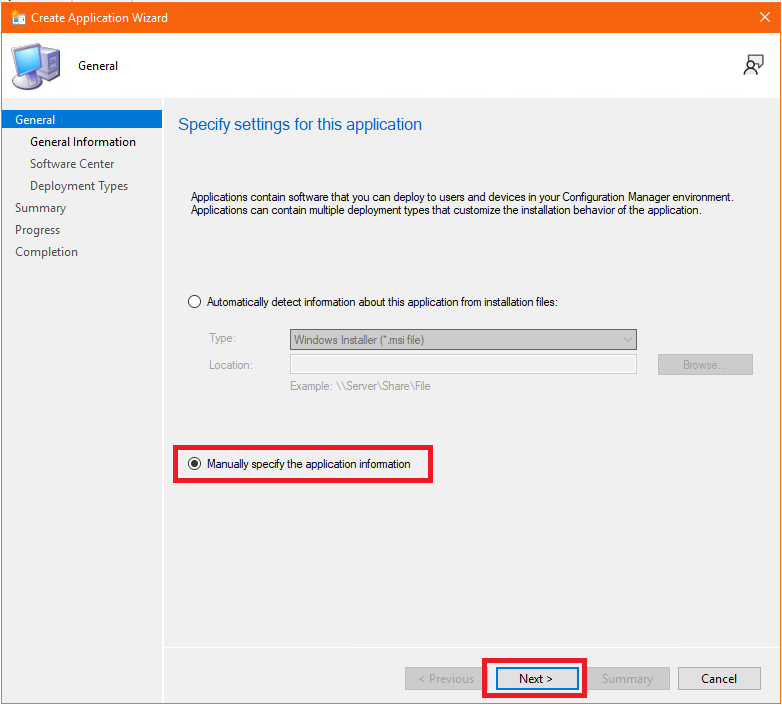
Task: Close the Create Application Wizard window
Action: click(765, 18)
